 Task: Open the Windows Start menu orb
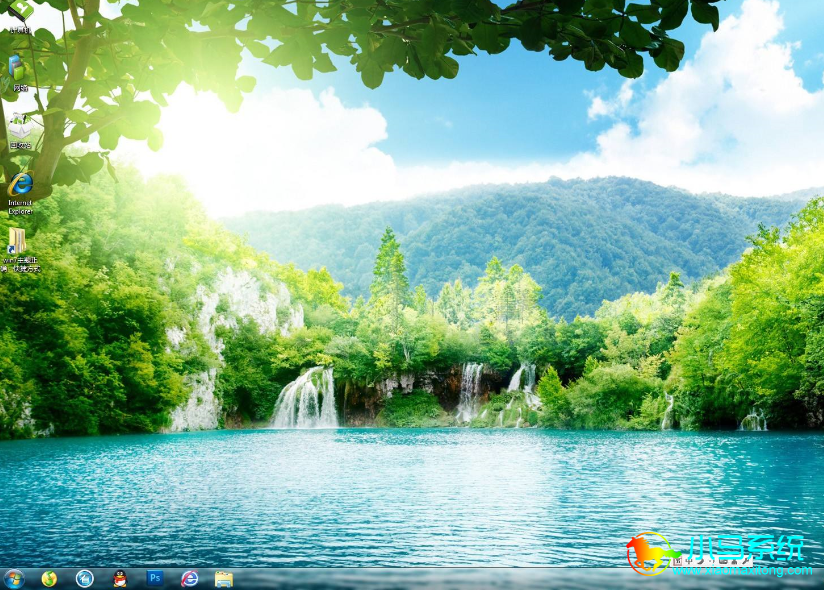coord(14,579)
